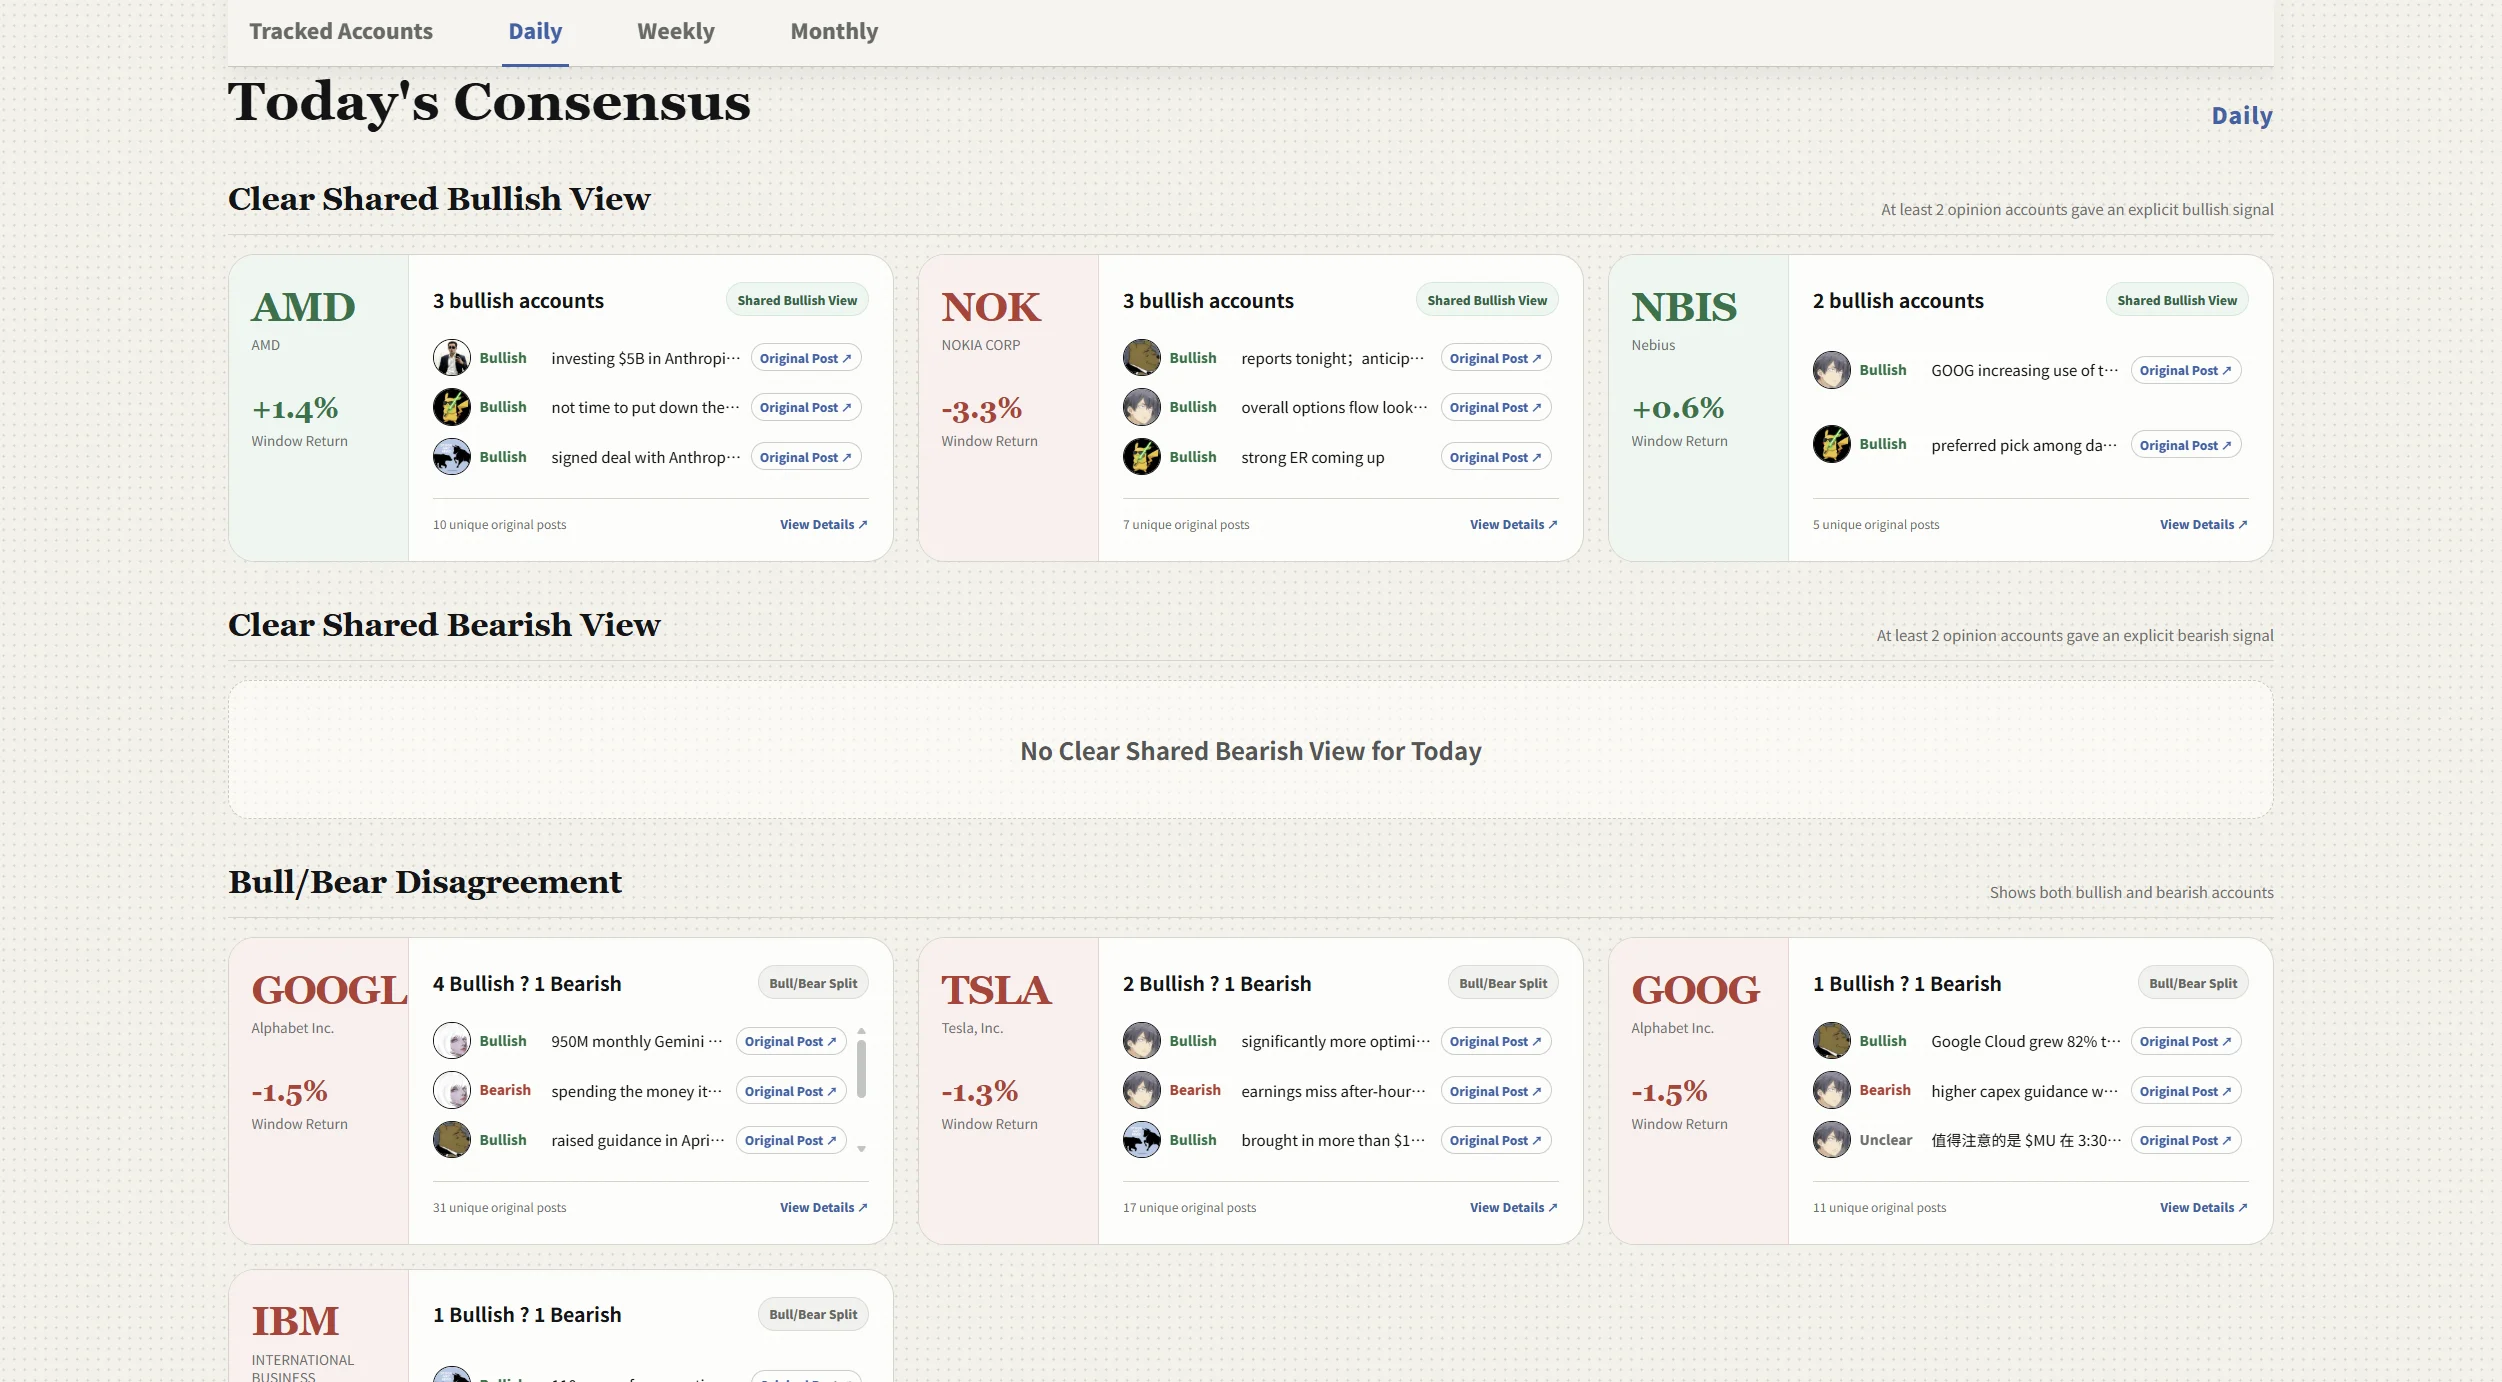Open Original Post for 'preferred pick among' NBIS

coord(2185,445)
